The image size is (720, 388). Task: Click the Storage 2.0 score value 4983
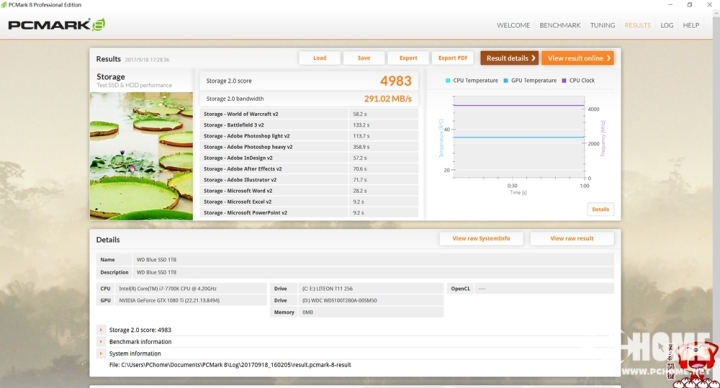395,81
